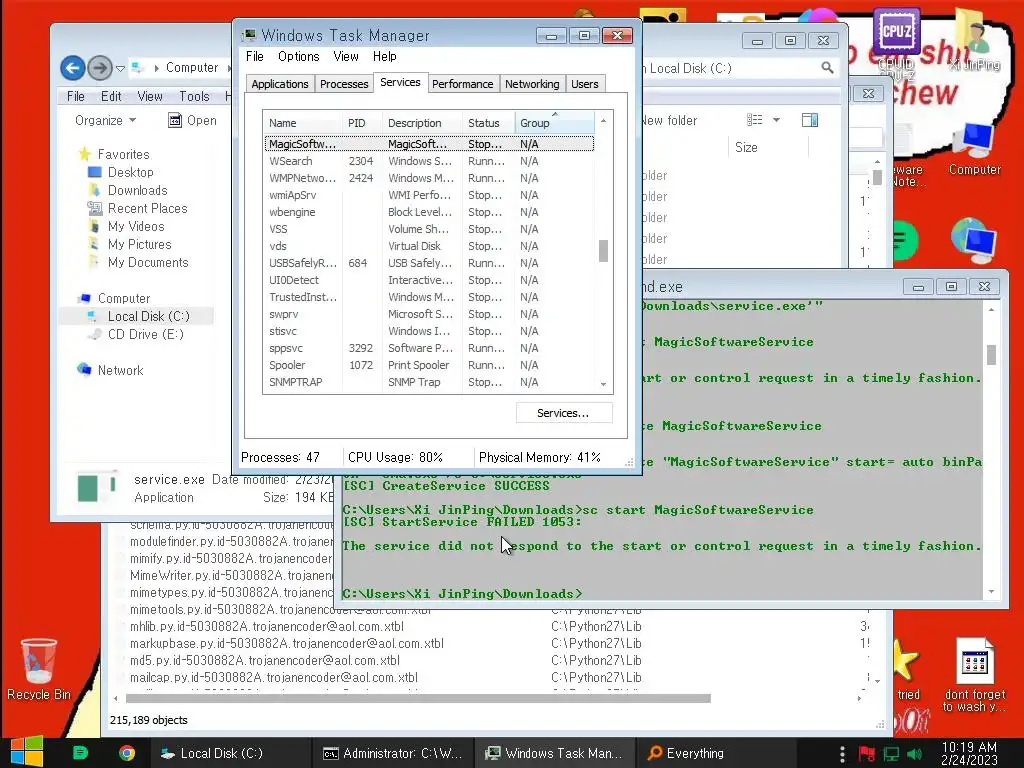Switch to the Applications tab
Viewport: 1024px width, 768px height.
pos(280,84)
